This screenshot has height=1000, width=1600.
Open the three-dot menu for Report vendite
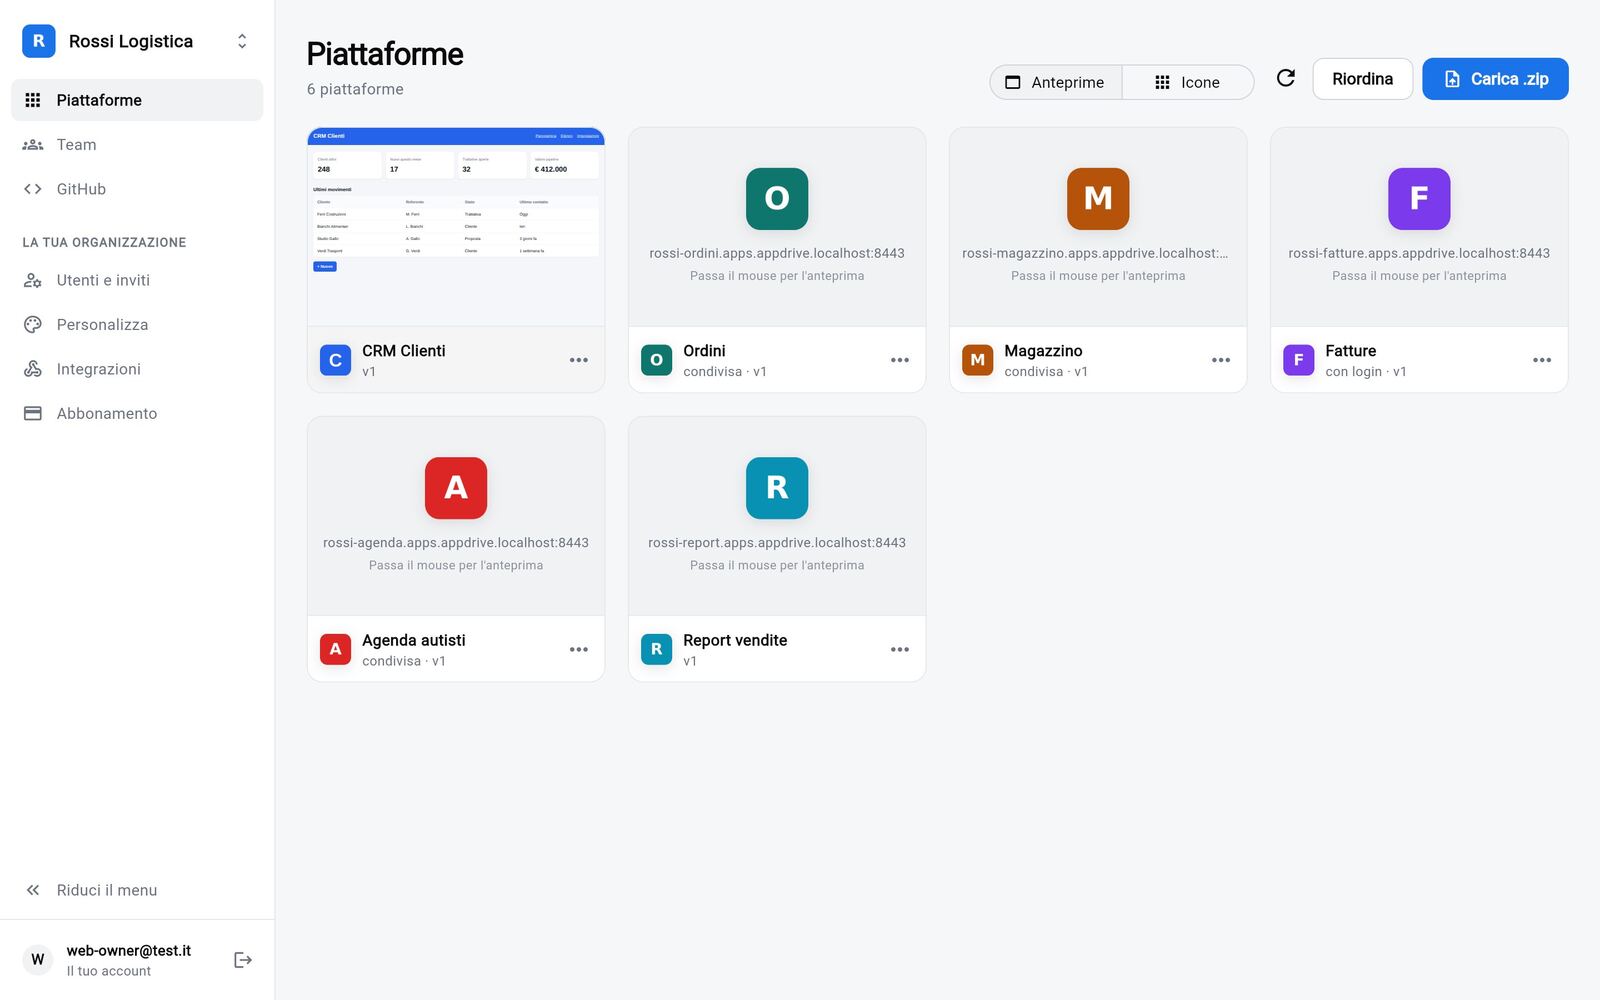click(x=900, y=649)
